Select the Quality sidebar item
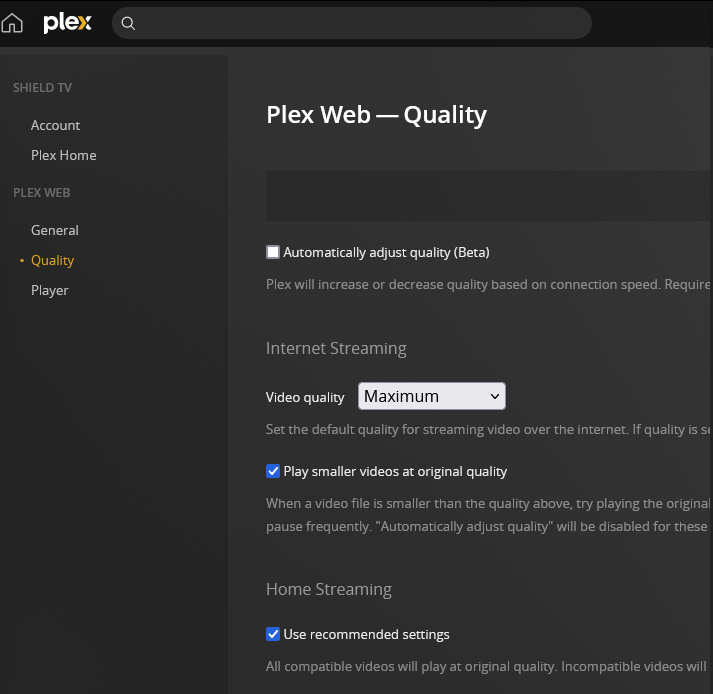The image size is (713, 694). (x=52, y=260)
